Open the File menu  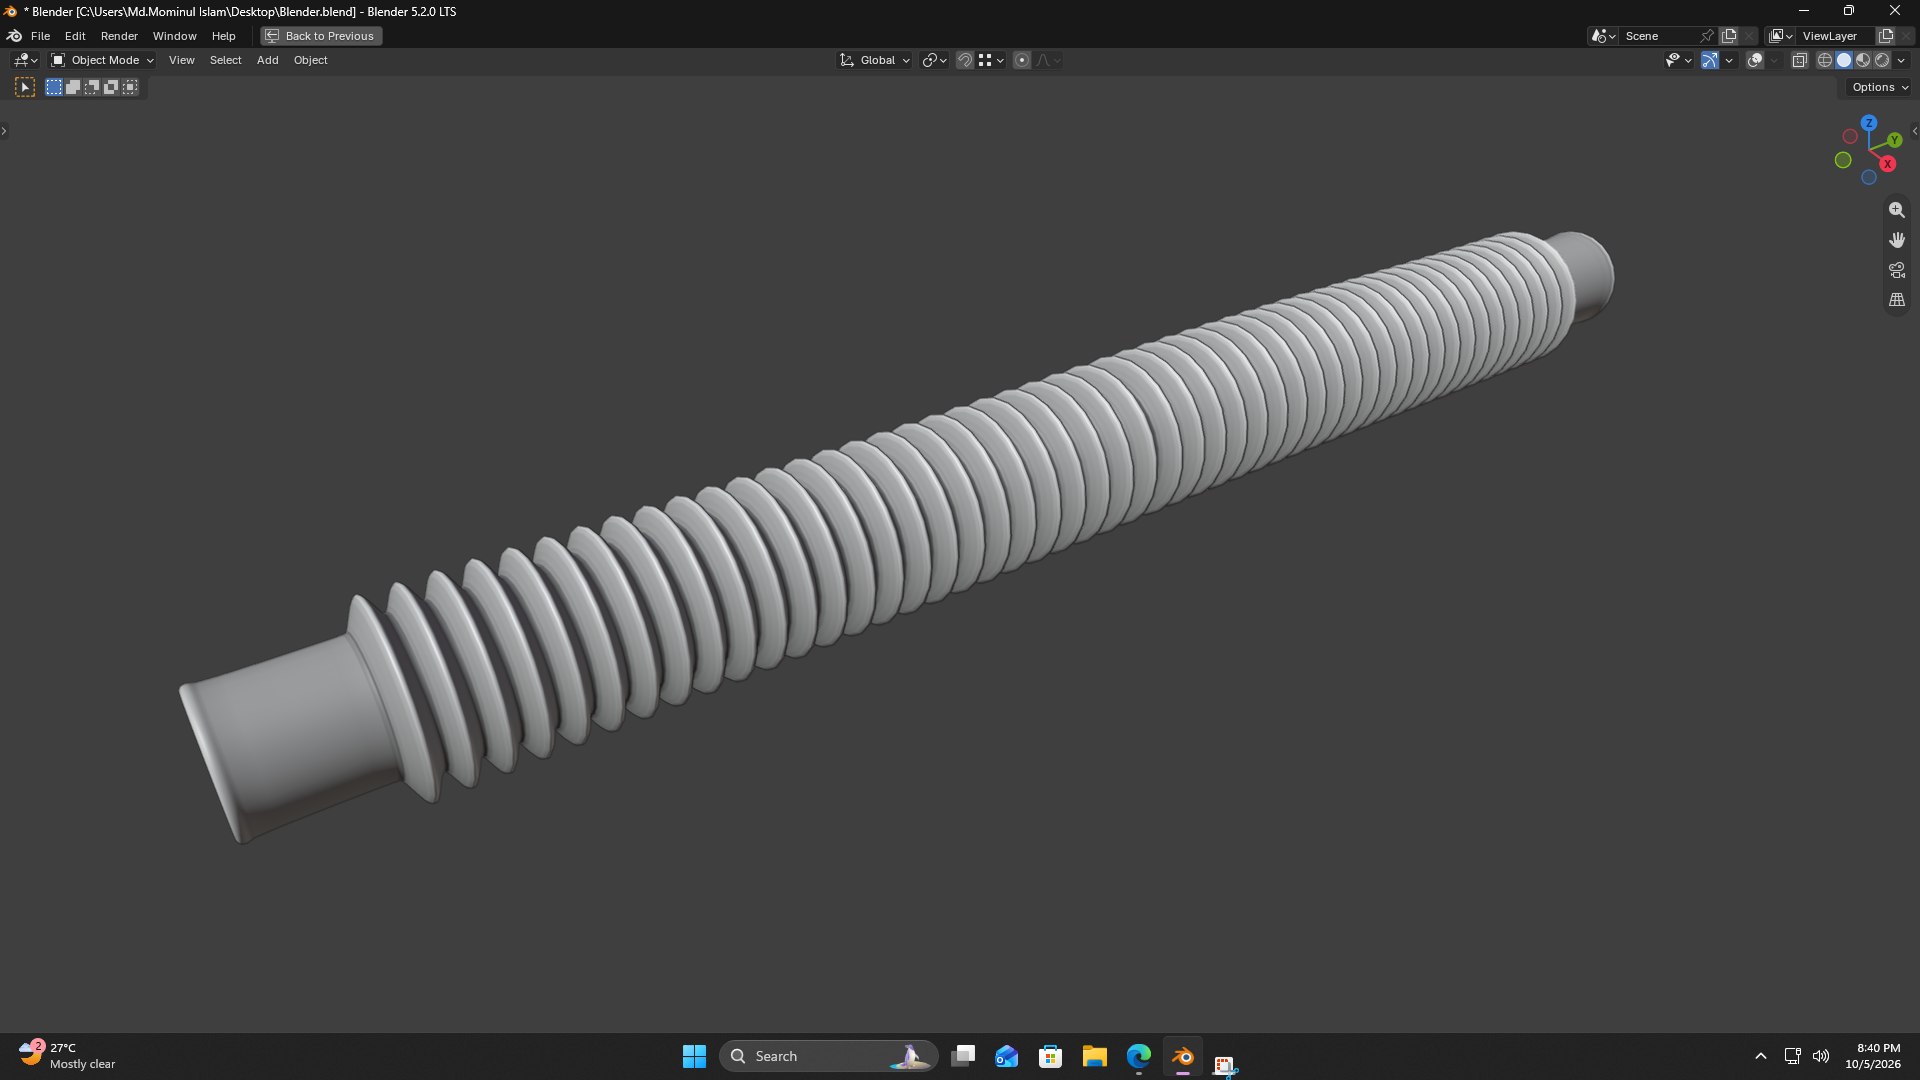pyautogui.click(x=40, y=36)
